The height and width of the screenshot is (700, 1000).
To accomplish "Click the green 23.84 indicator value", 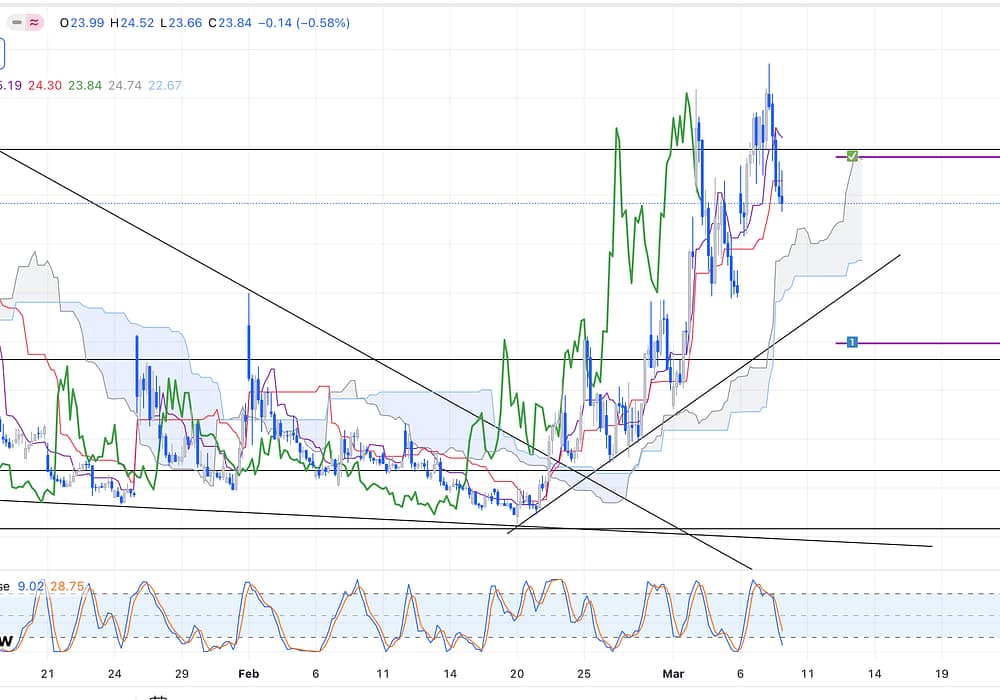I will (x=84, y=86).
